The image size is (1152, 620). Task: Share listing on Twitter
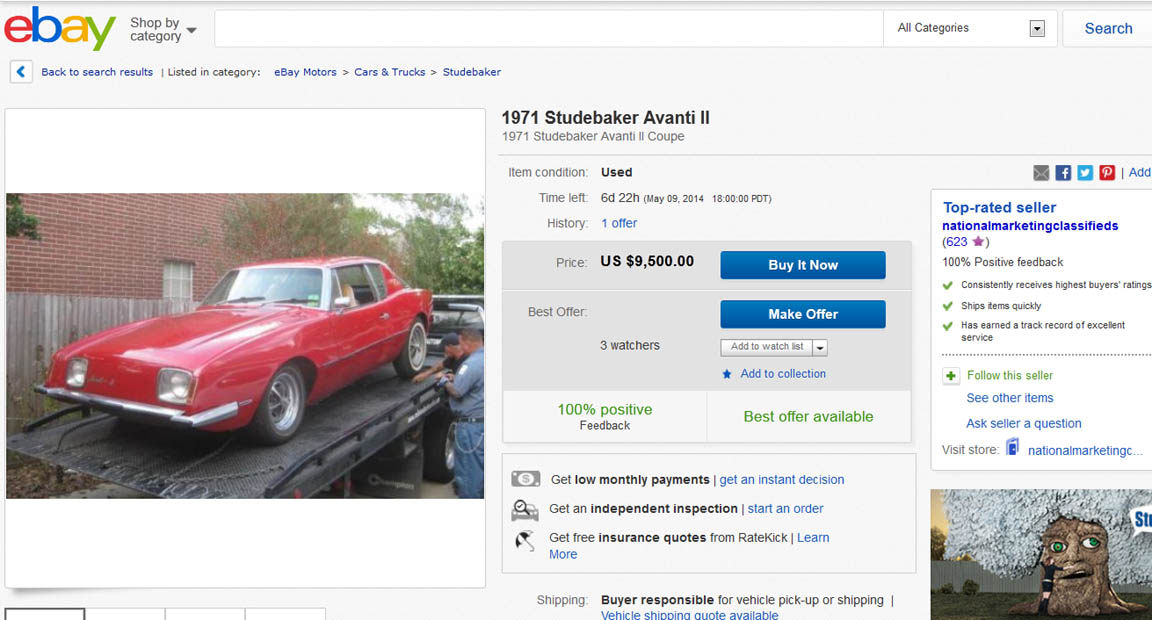point(1085,173)
